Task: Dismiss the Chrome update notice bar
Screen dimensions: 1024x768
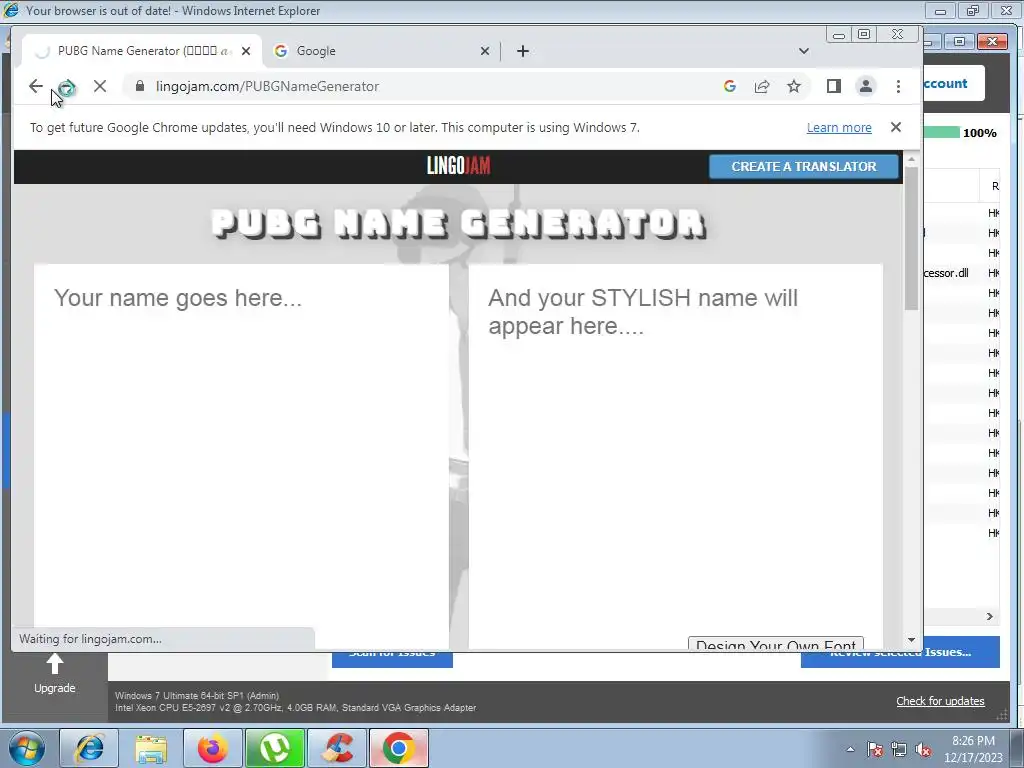Action: click(x=895, y=127)
